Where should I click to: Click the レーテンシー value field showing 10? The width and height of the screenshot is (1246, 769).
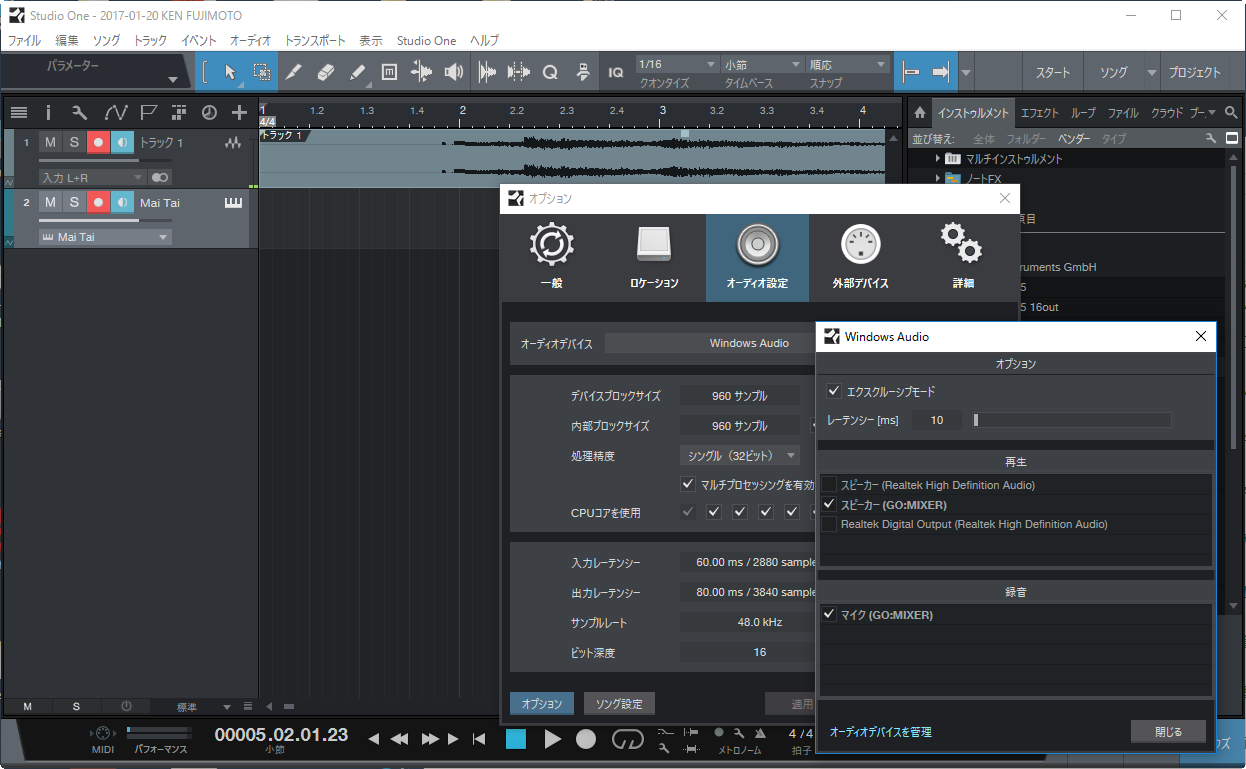click(937, 420)
